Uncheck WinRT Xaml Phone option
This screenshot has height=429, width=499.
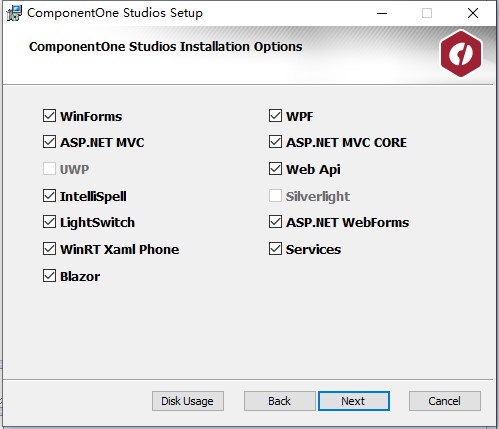(49, 249)
